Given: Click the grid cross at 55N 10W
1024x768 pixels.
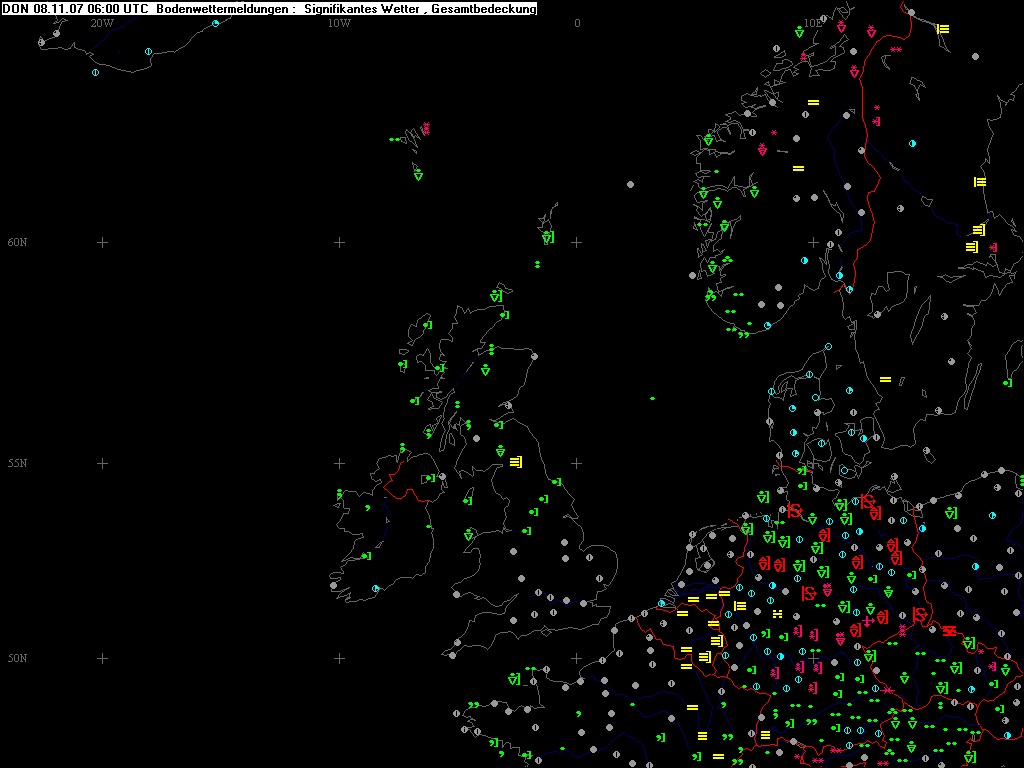Looking at the screenshot, I should click(339, 463).
